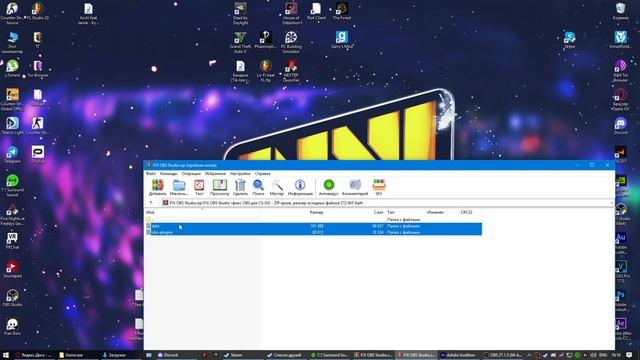Image resolution: width=640 pixels, height=360 pixels.
Task: Open the Избранное menu
Action: coord(215,173)
